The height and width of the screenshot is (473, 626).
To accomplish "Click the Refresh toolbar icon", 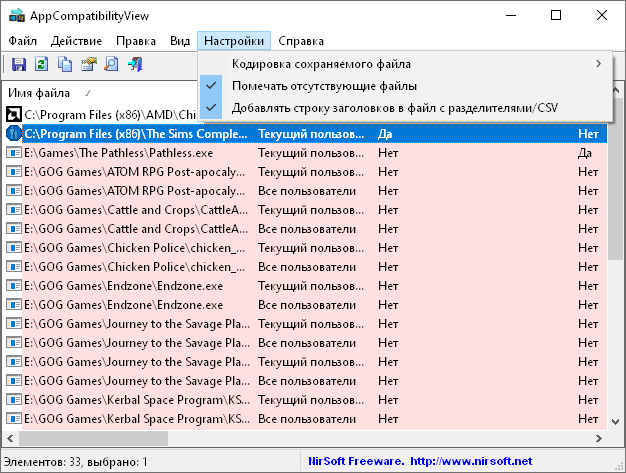I will point(42,64).
